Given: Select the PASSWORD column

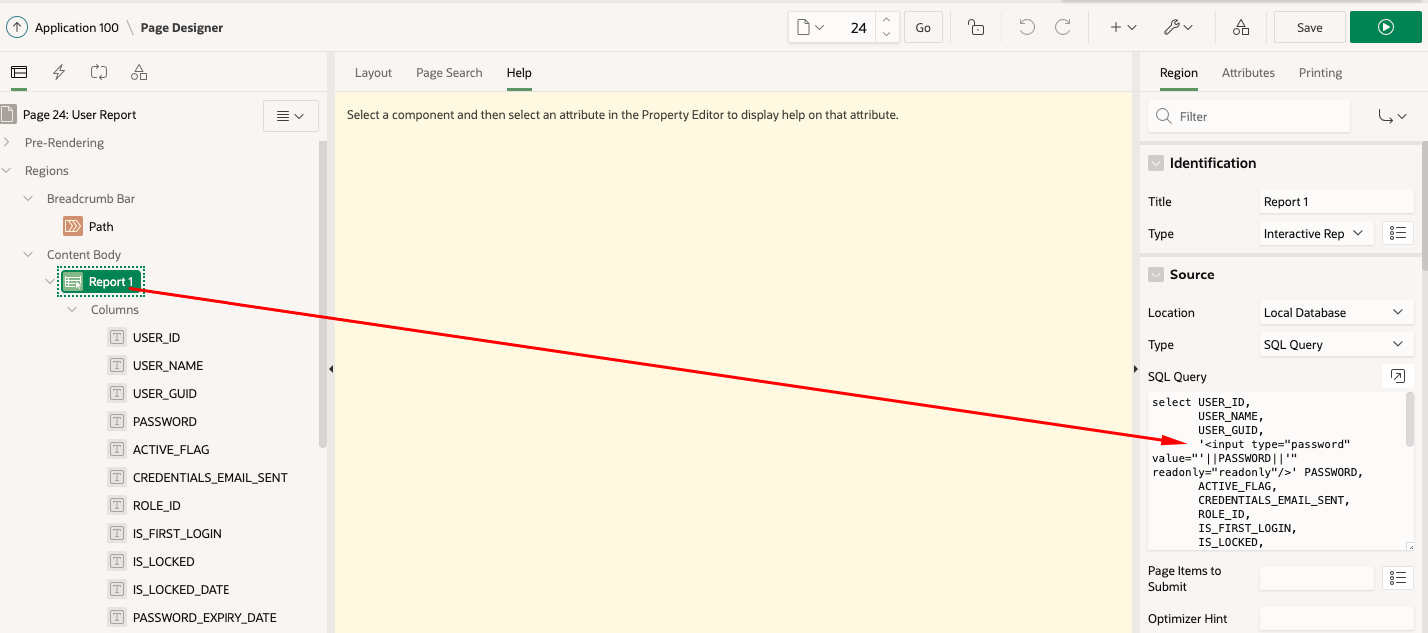Looking at the screenshot, I should (x=165, y=422).
